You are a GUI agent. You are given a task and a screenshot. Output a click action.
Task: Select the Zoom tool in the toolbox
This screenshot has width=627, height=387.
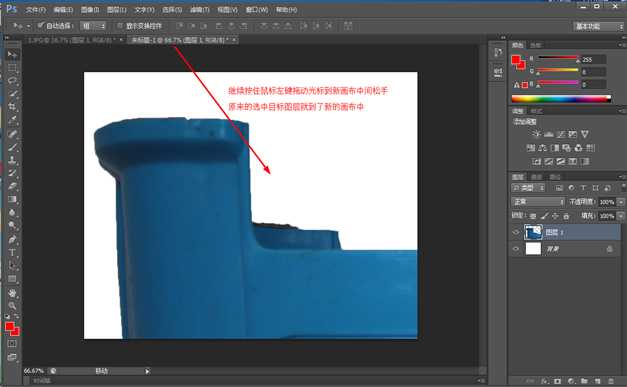(12, 306)
